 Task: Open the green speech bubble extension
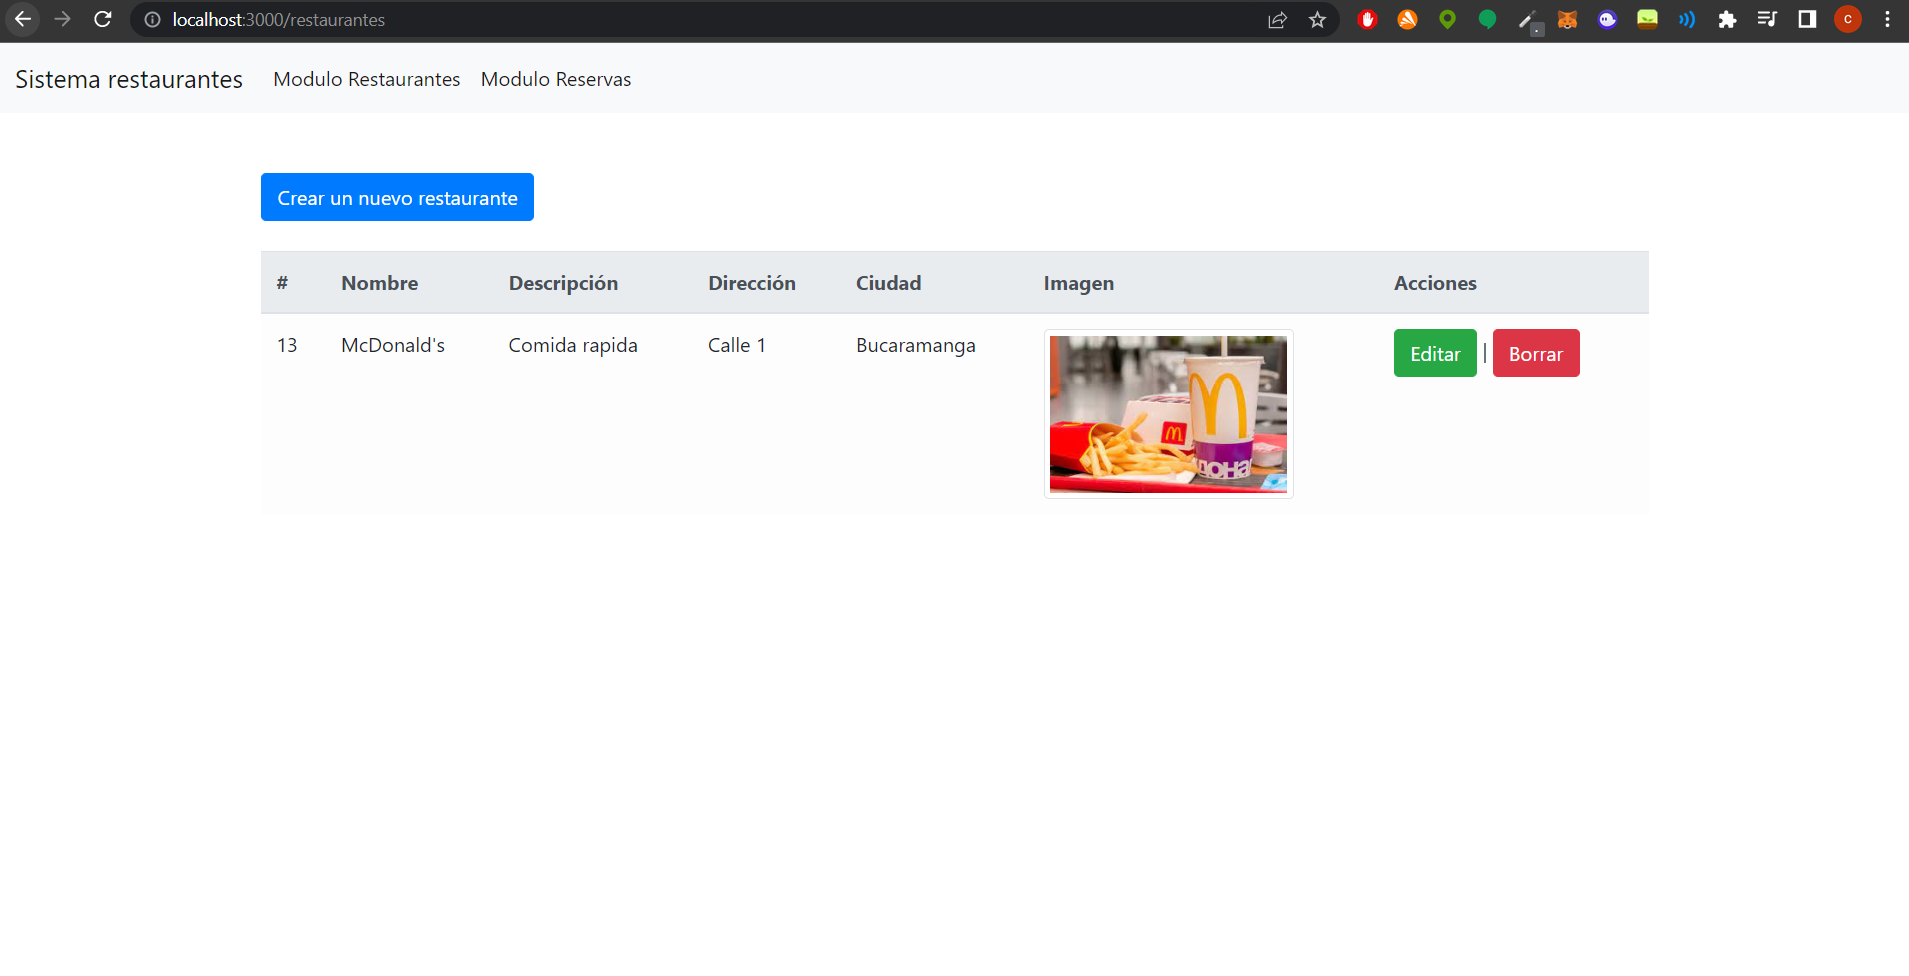tap(1487, 19)
